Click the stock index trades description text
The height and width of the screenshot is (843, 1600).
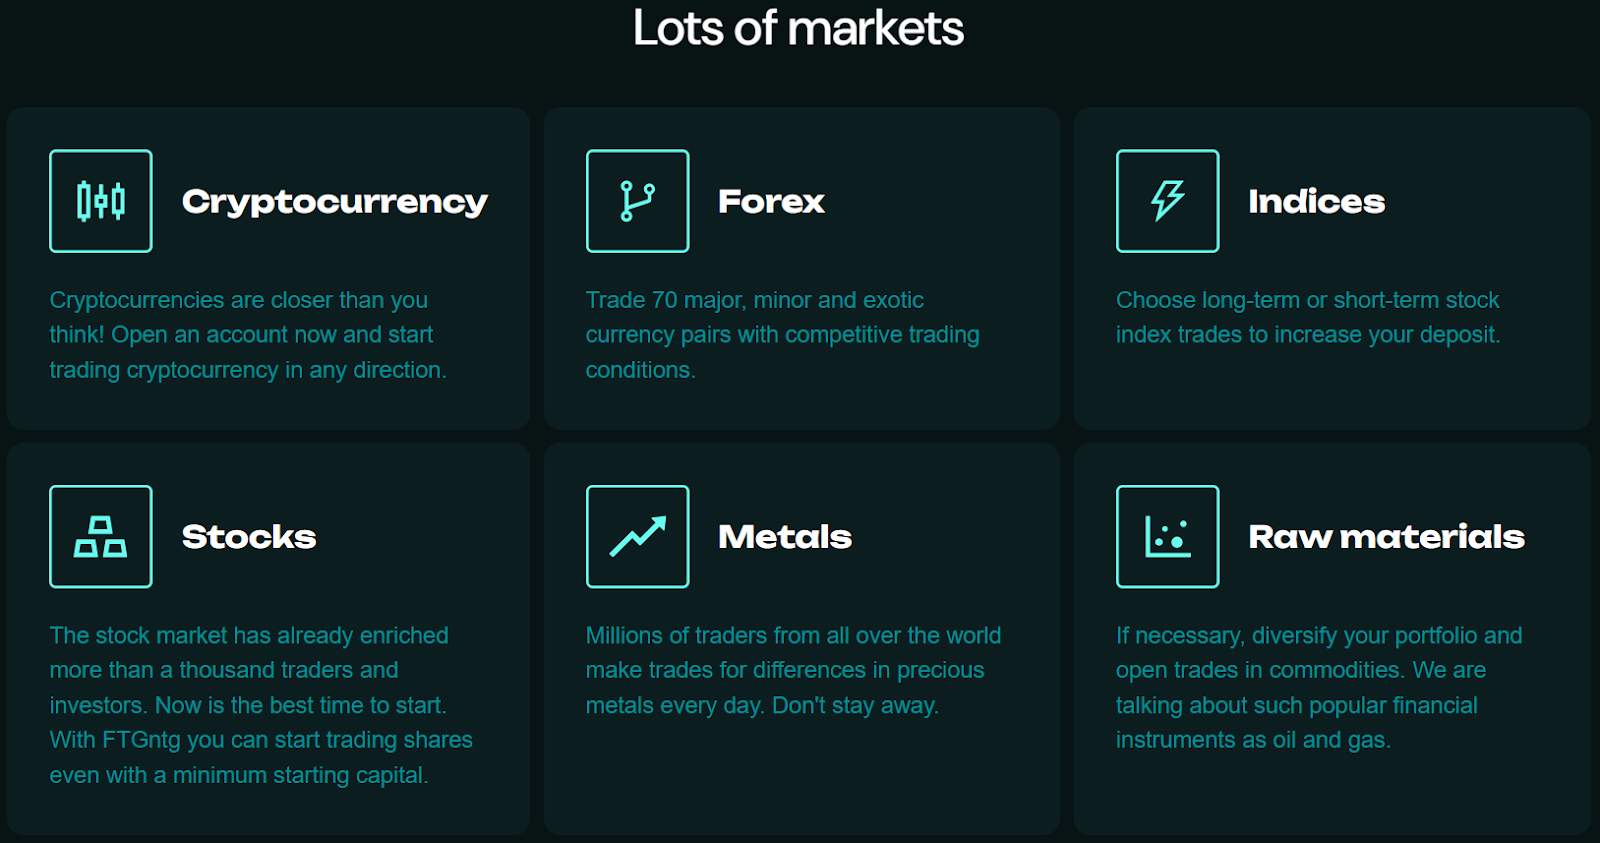pyautogui.click(x=1308, y=317)
